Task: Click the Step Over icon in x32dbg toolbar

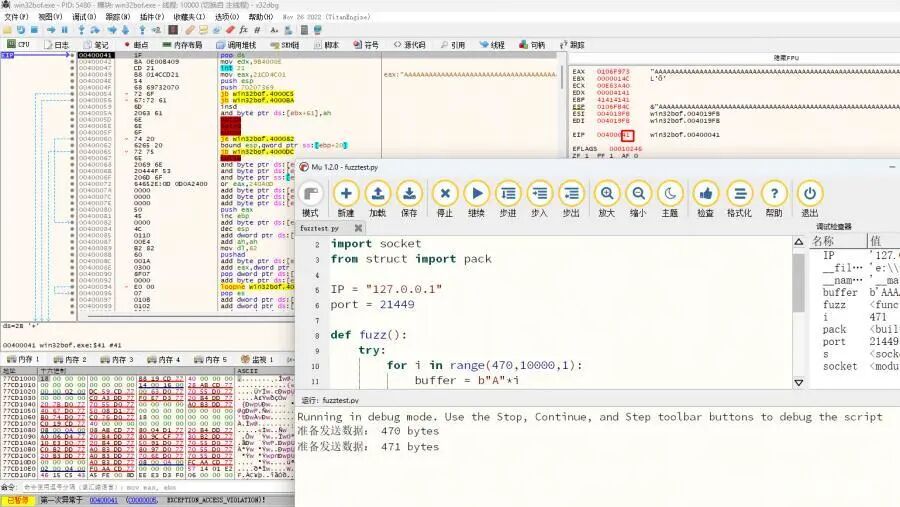Action: pyautogui.click(x=95, y=30)
